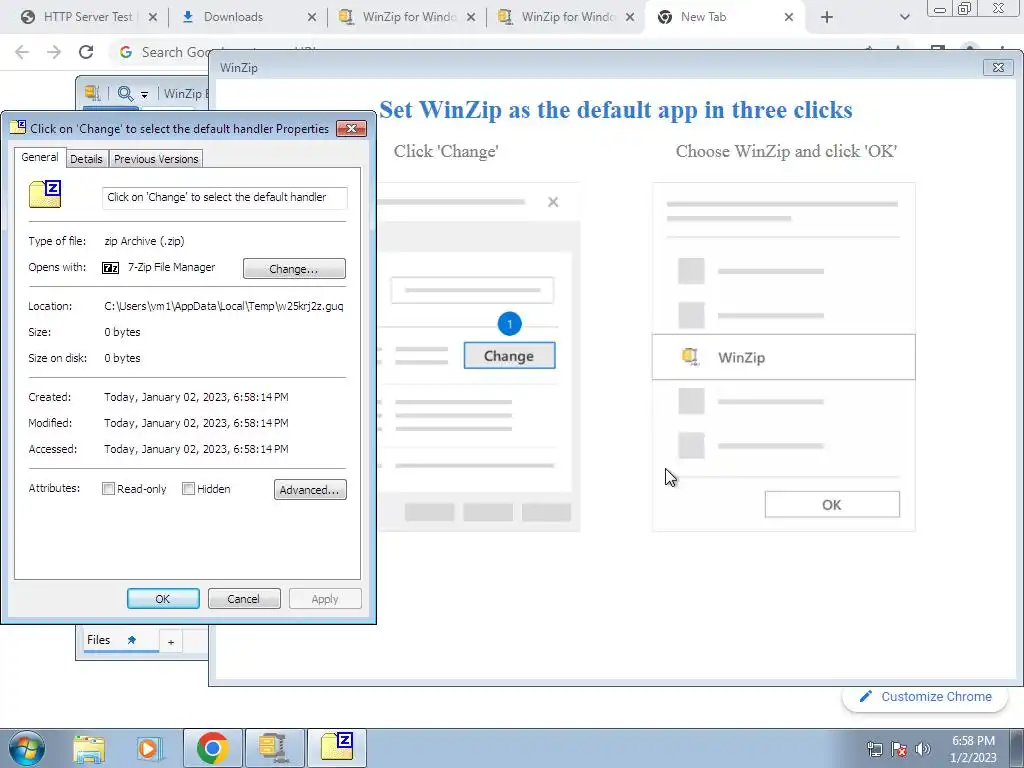The image size is (1024, 768).
Task: Click the file name field in Properties
Action: pos(225,197)
